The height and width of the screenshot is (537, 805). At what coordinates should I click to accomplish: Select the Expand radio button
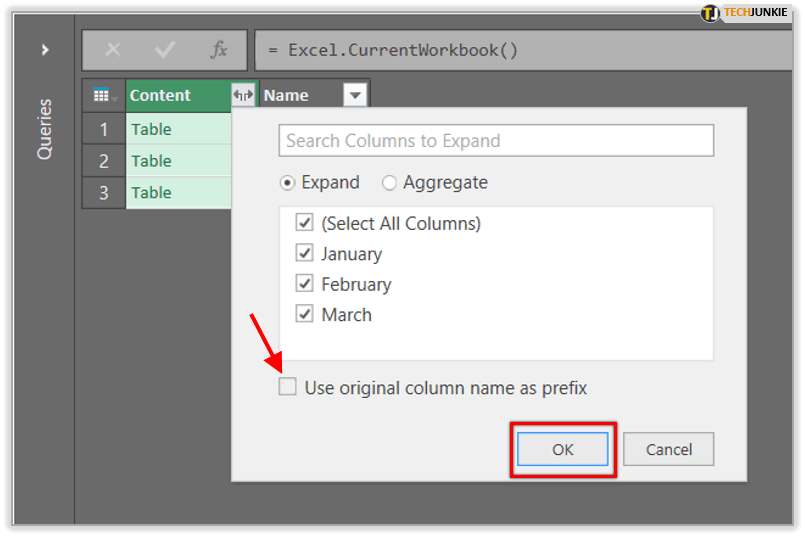pyautogui.click(x=288, y=182)
